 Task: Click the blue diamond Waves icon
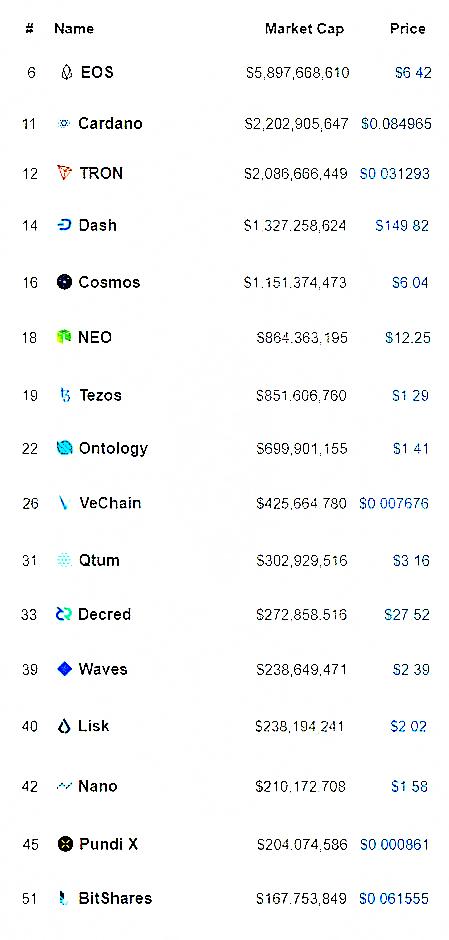tap(64, 668)
